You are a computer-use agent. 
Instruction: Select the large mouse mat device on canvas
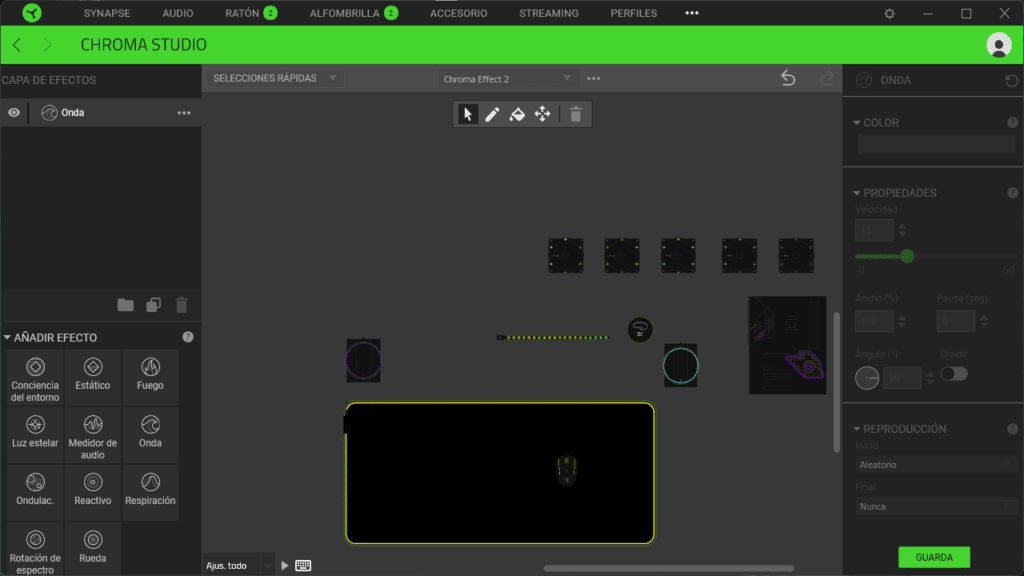click(500, 473)
